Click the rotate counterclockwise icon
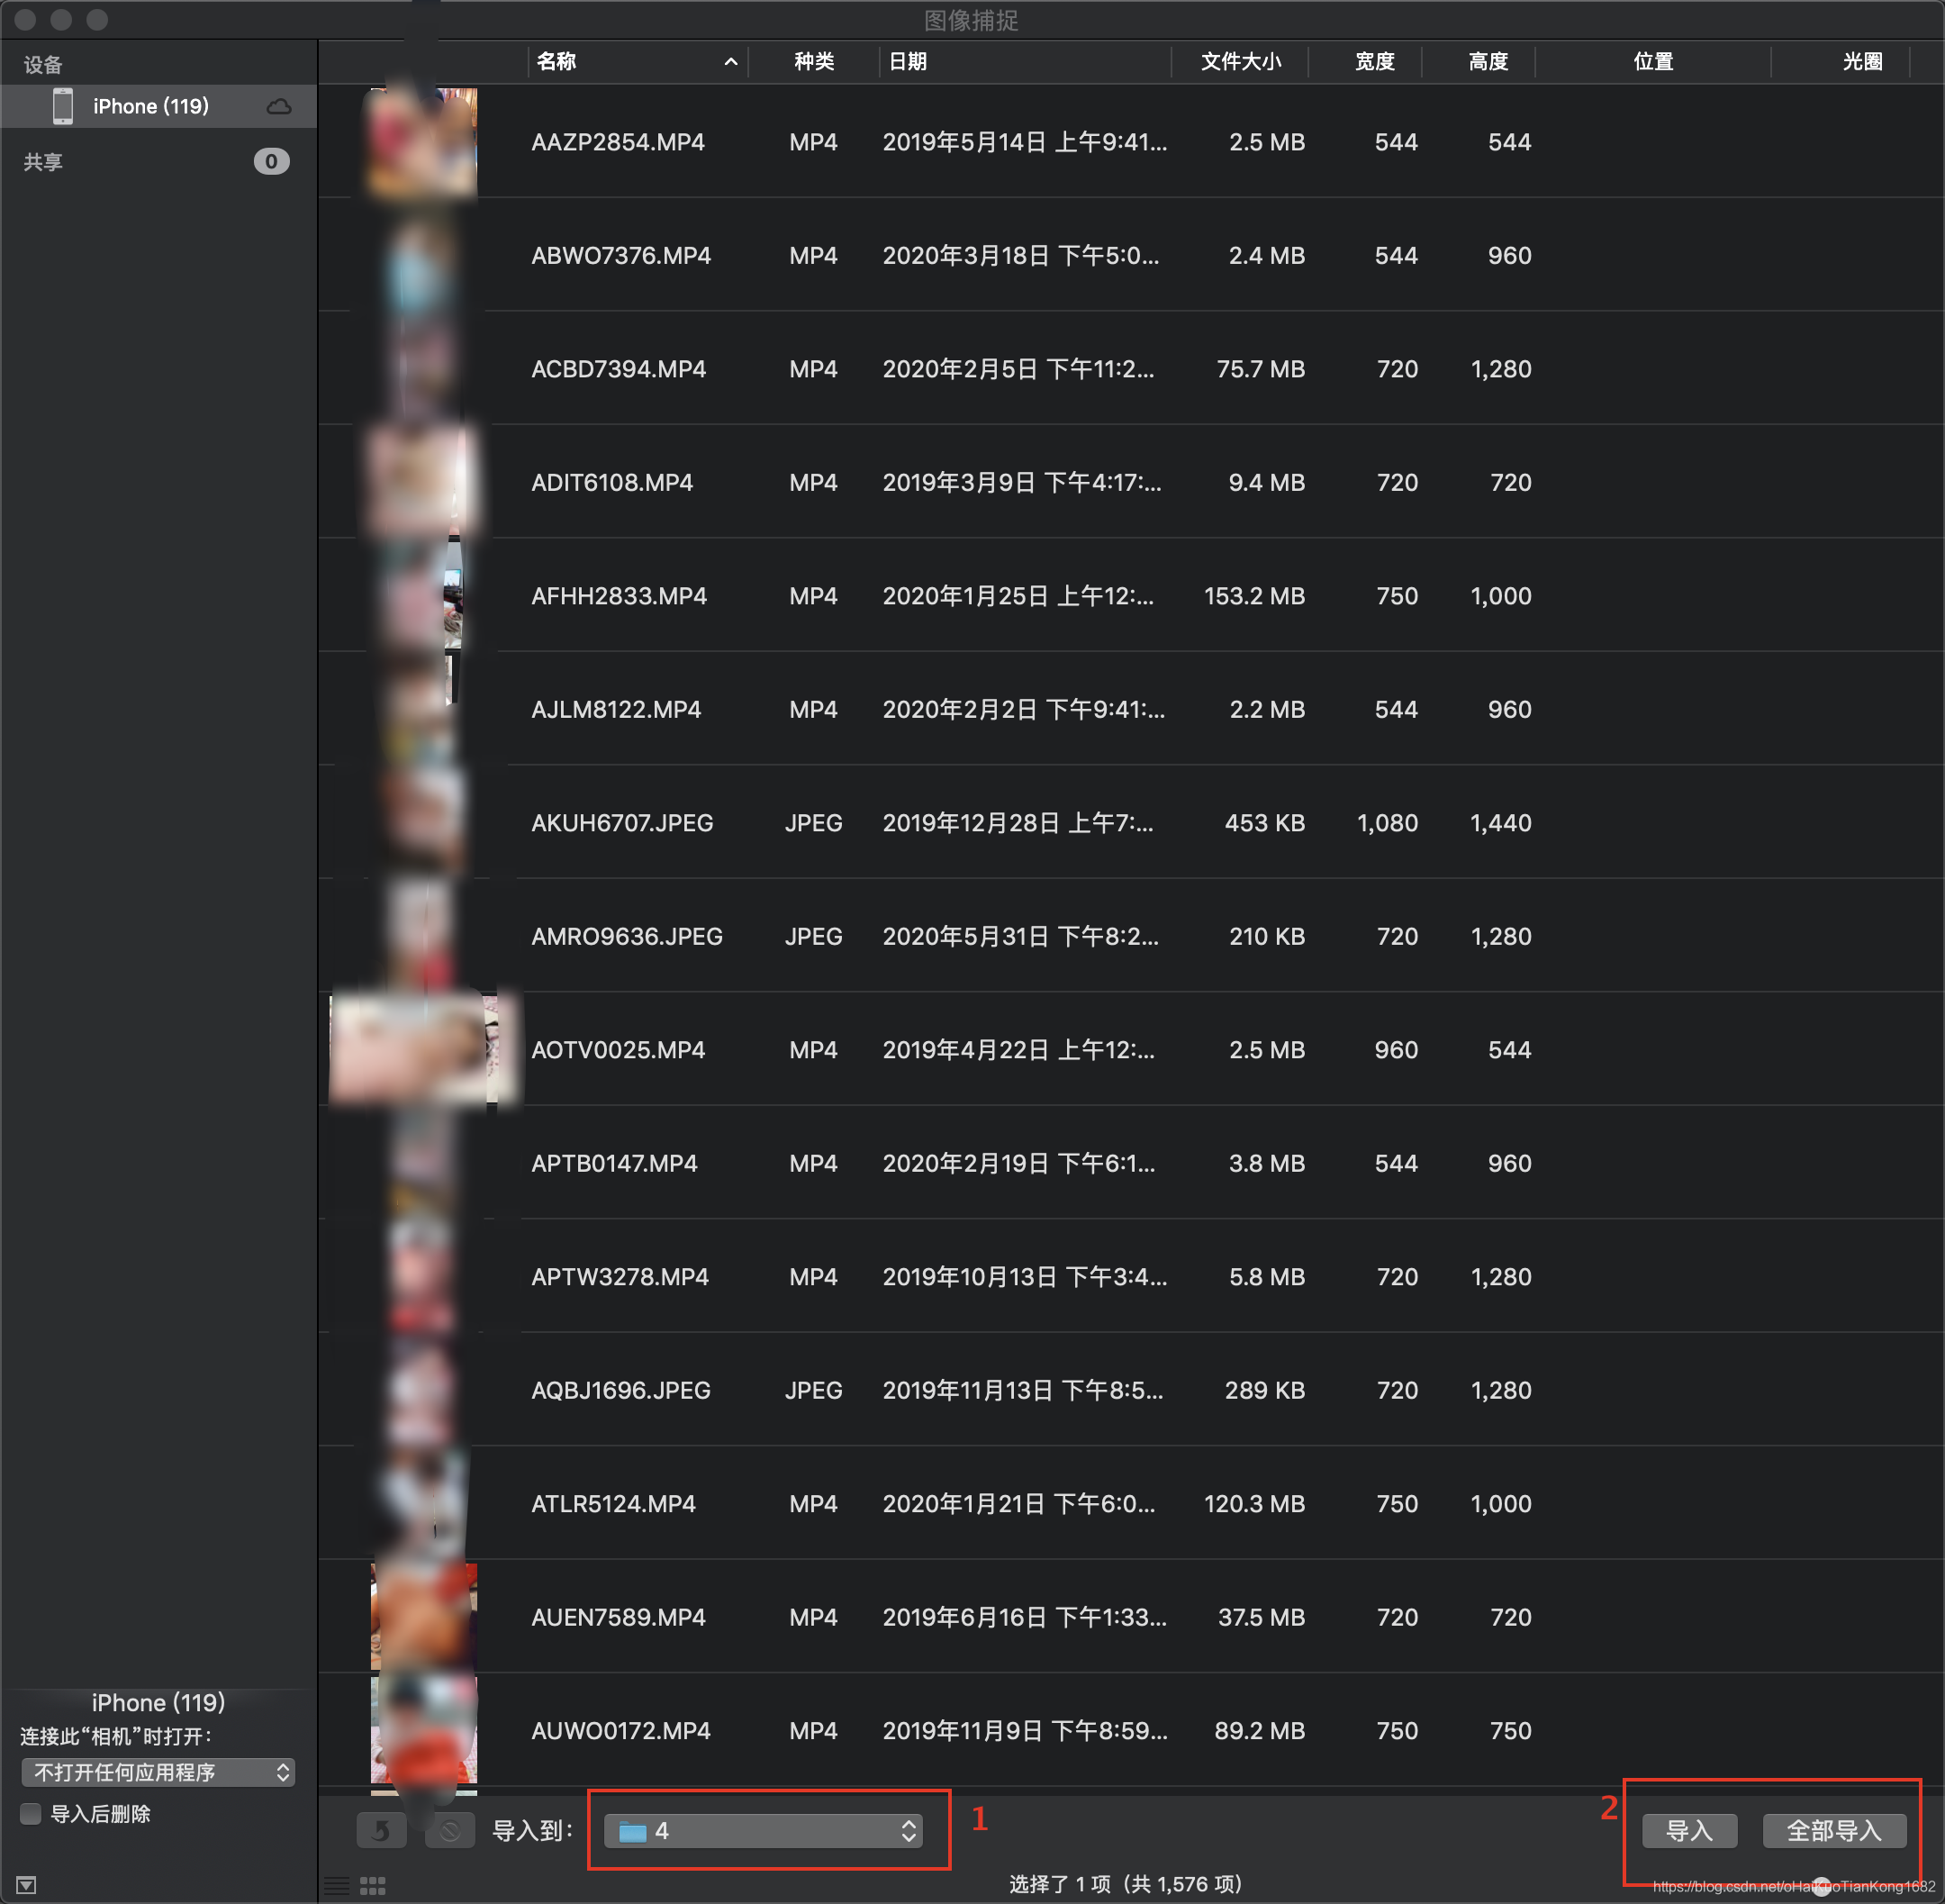The image size is (1945, 1904). (381, 1831)
